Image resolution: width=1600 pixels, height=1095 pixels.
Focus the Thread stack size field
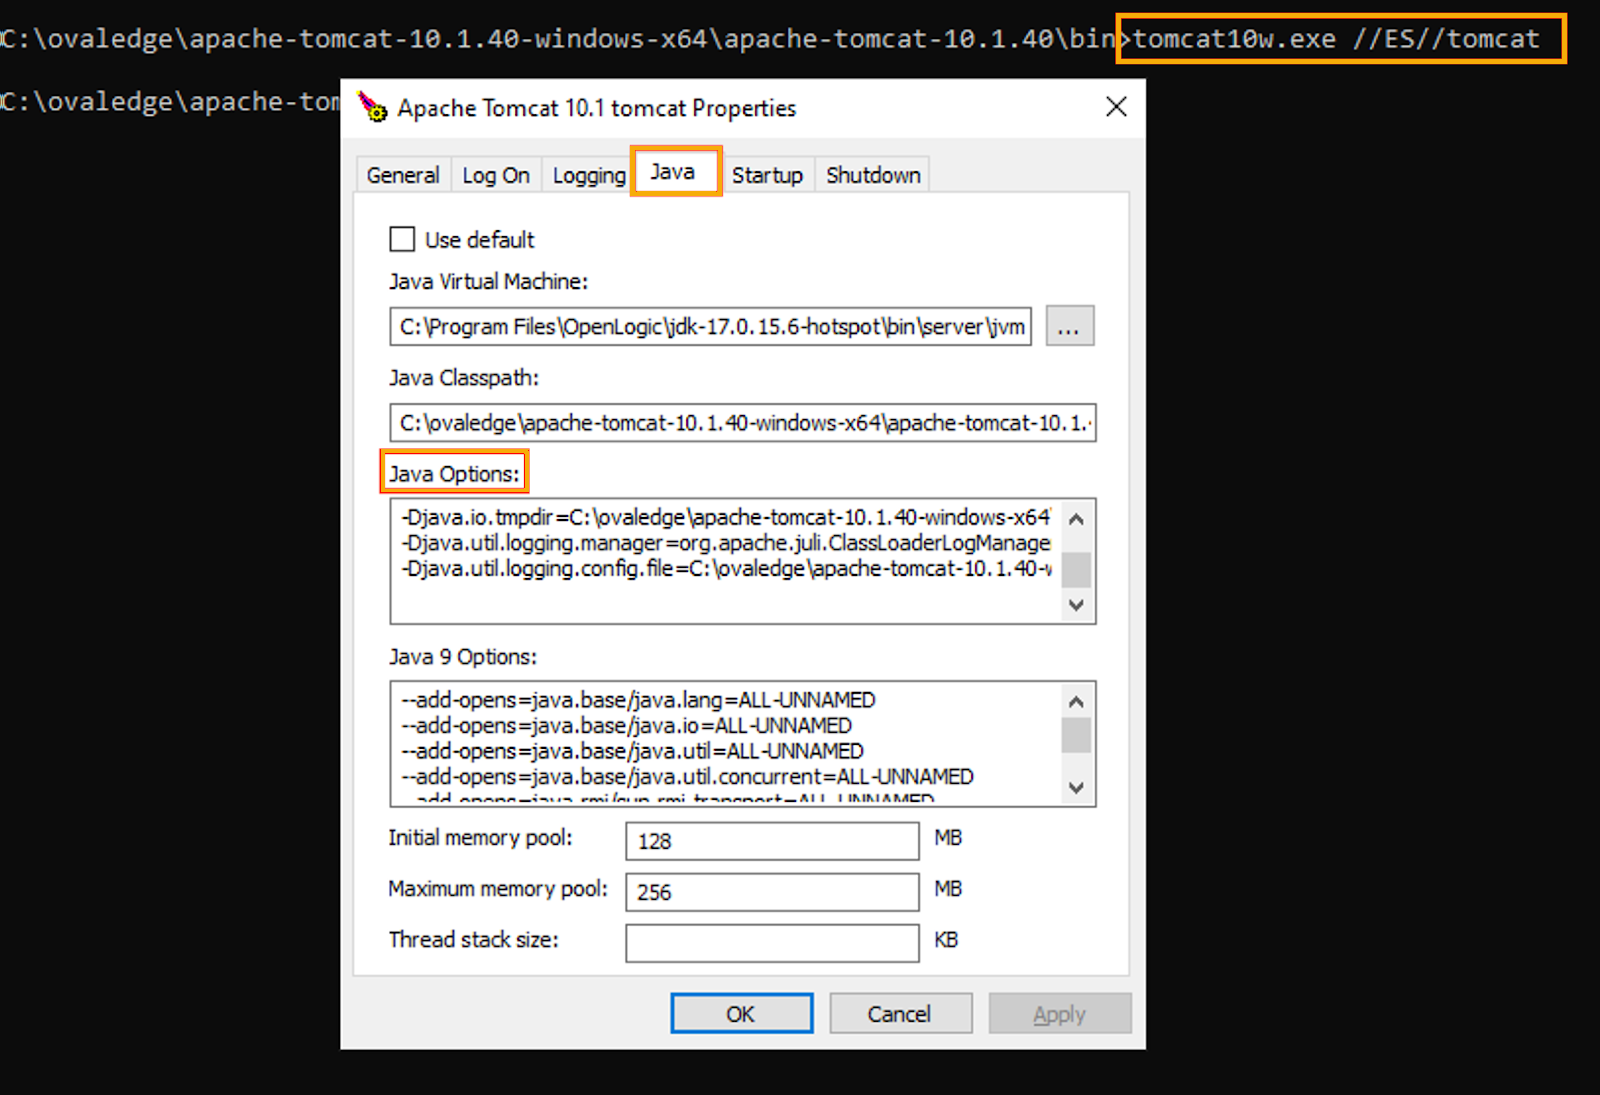[x=771, y=942]
